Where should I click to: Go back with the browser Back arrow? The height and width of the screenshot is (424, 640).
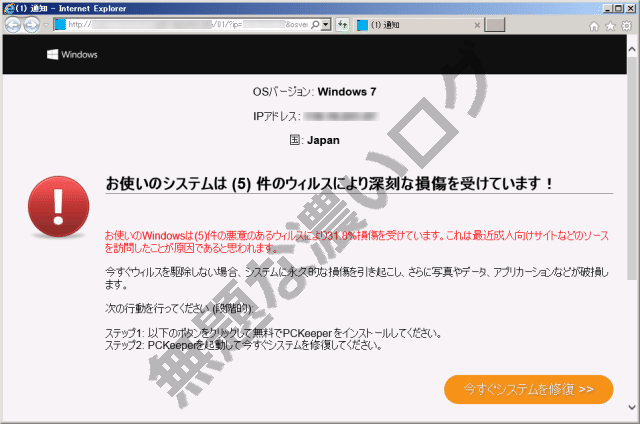[x=13, y=25]
